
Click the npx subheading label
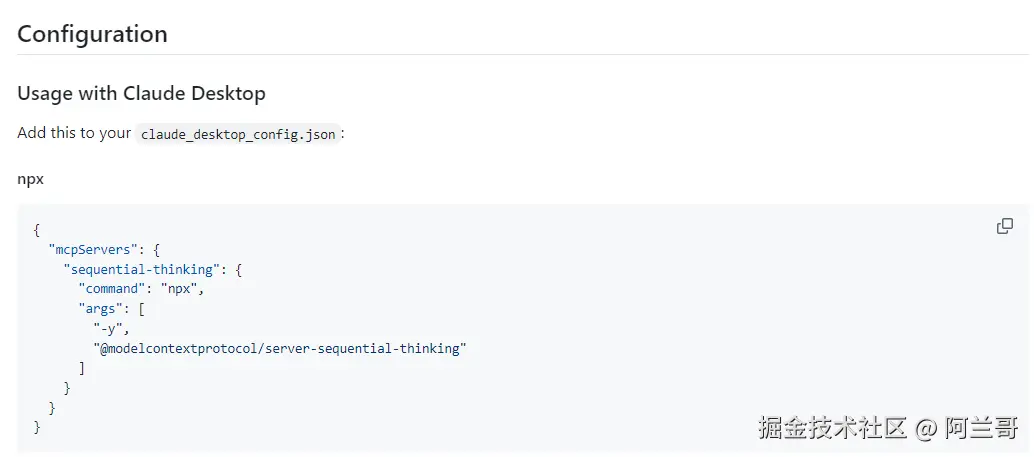[30, 179]
